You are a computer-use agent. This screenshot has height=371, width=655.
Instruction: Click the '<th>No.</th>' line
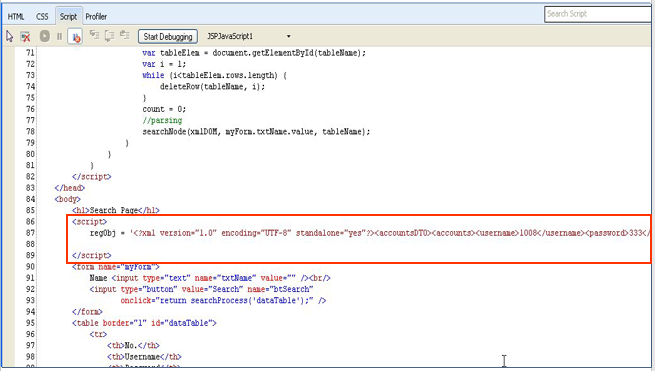[133, 346]
